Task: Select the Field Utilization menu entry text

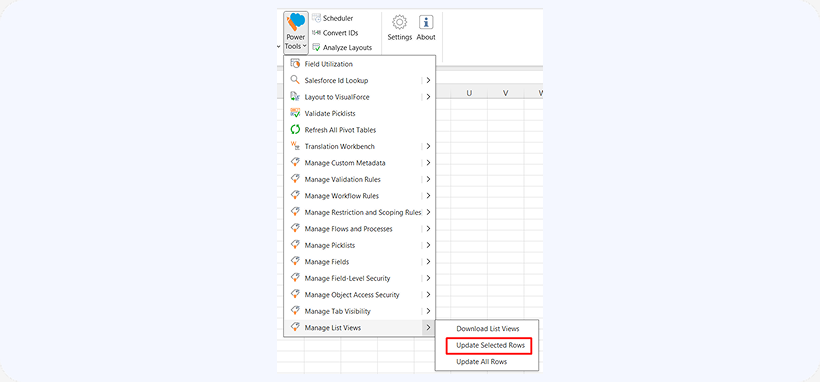Action: pyautogui.click(x=328, y=64)
